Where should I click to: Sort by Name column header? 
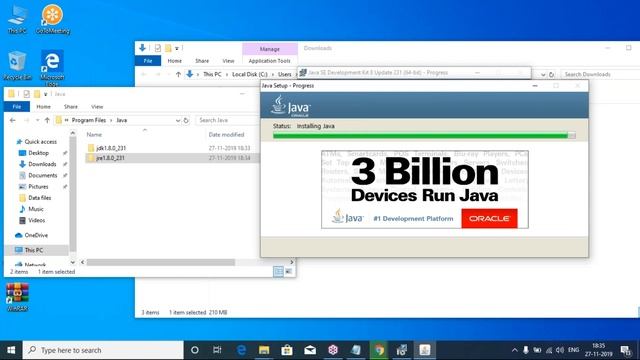pyautogui.click(x=94, y=135)
